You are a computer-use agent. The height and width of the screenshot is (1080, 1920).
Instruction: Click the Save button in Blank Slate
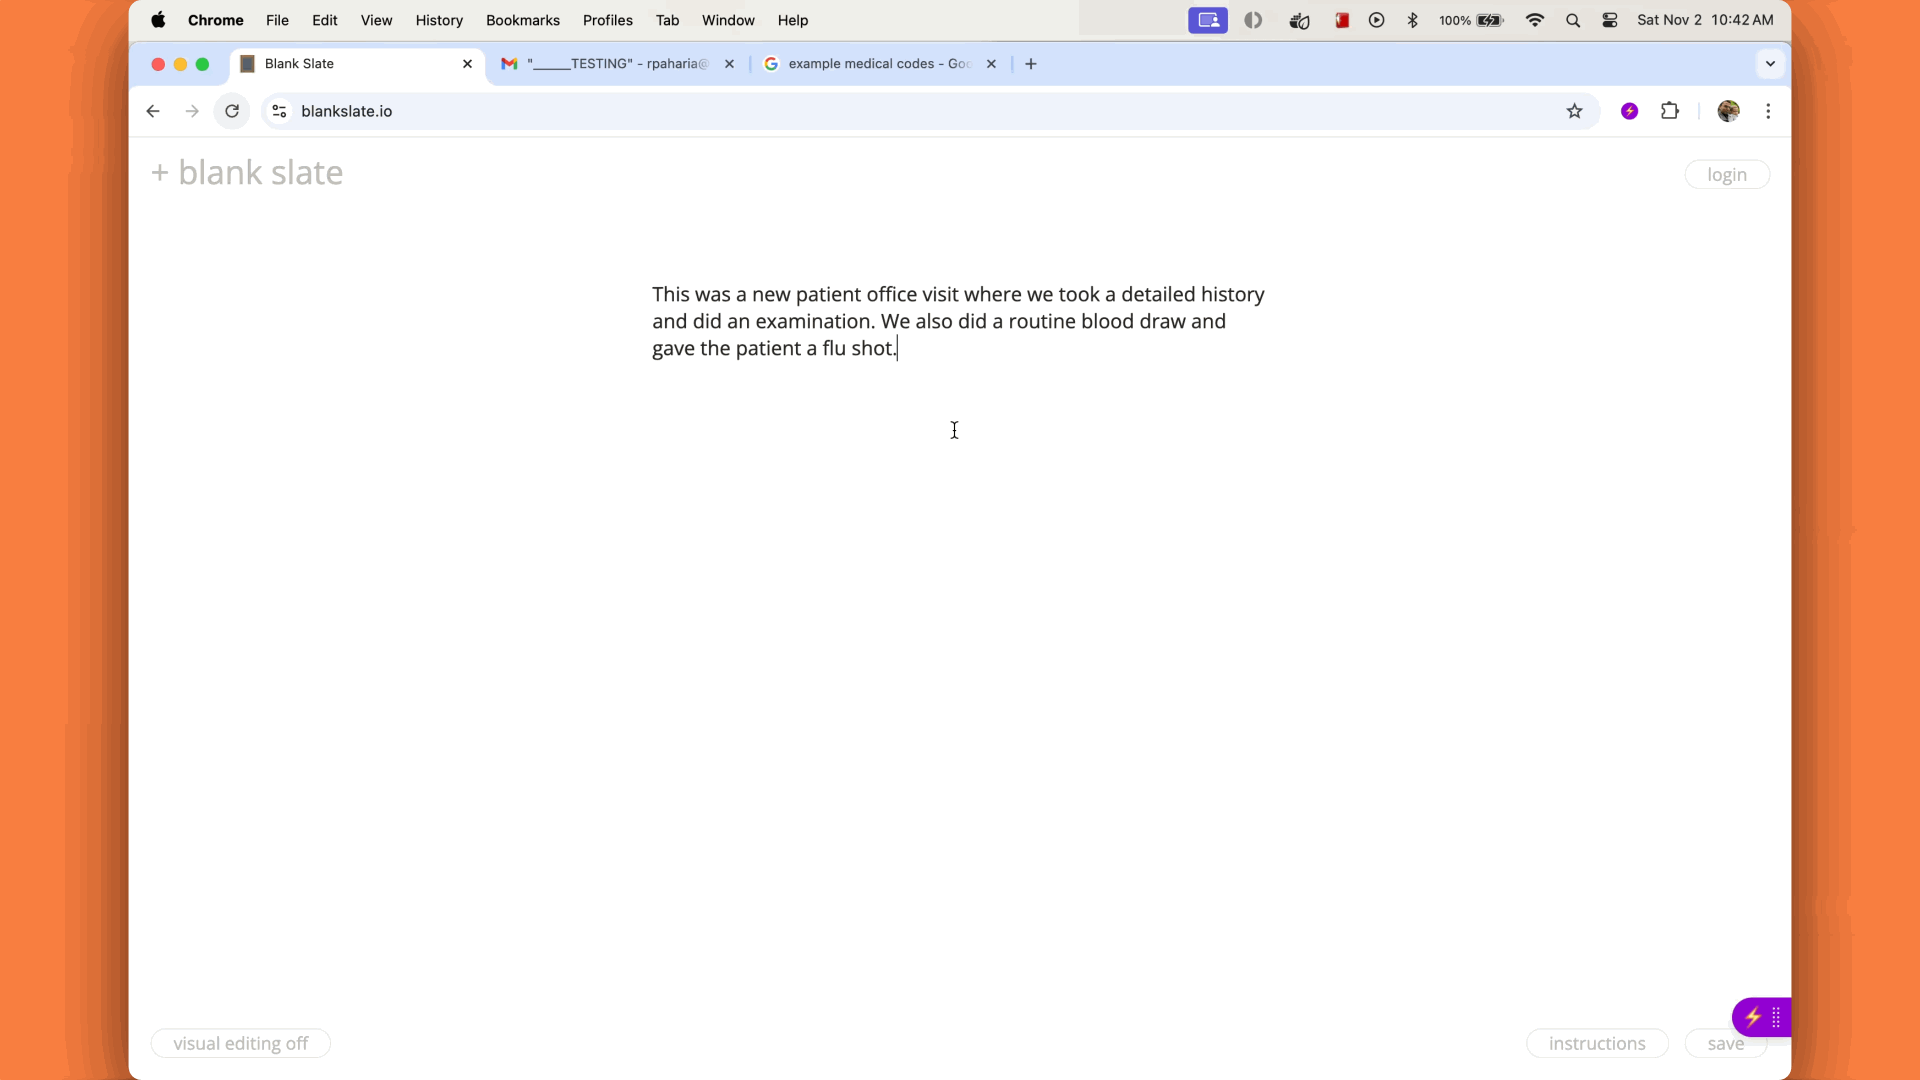coord(1725,1043)
